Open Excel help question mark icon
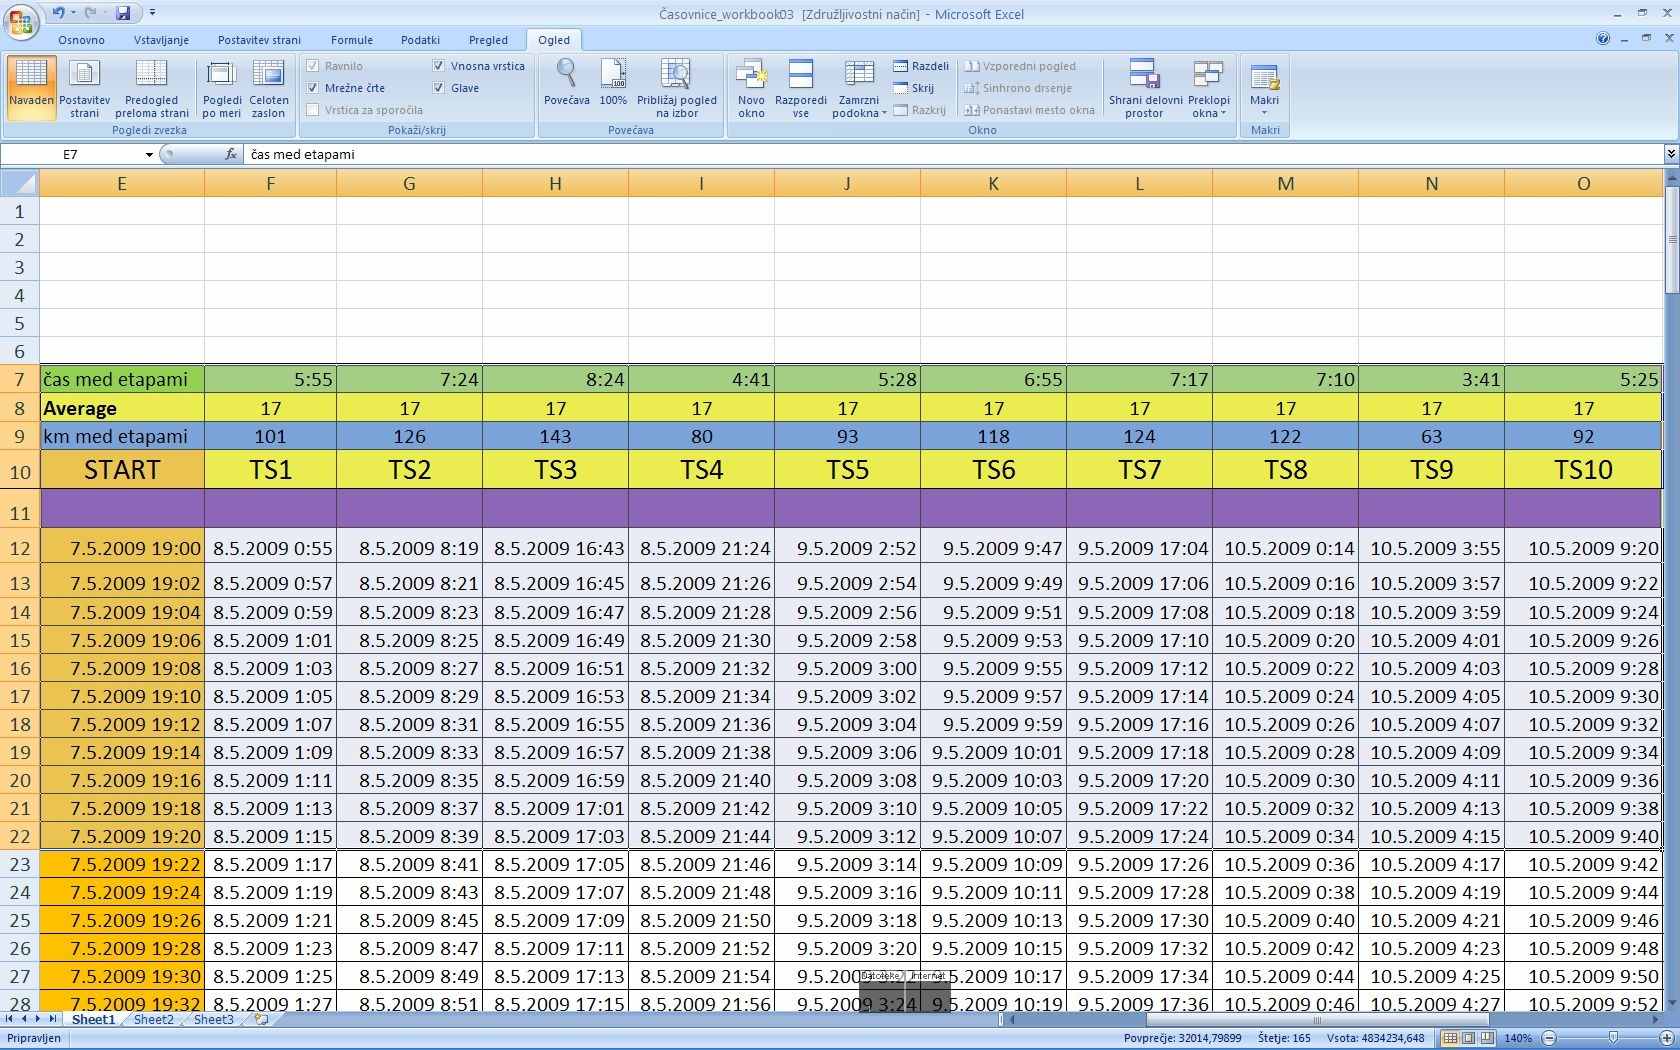This screenshot has width=1680, height=1050. tap(1603, 39)
